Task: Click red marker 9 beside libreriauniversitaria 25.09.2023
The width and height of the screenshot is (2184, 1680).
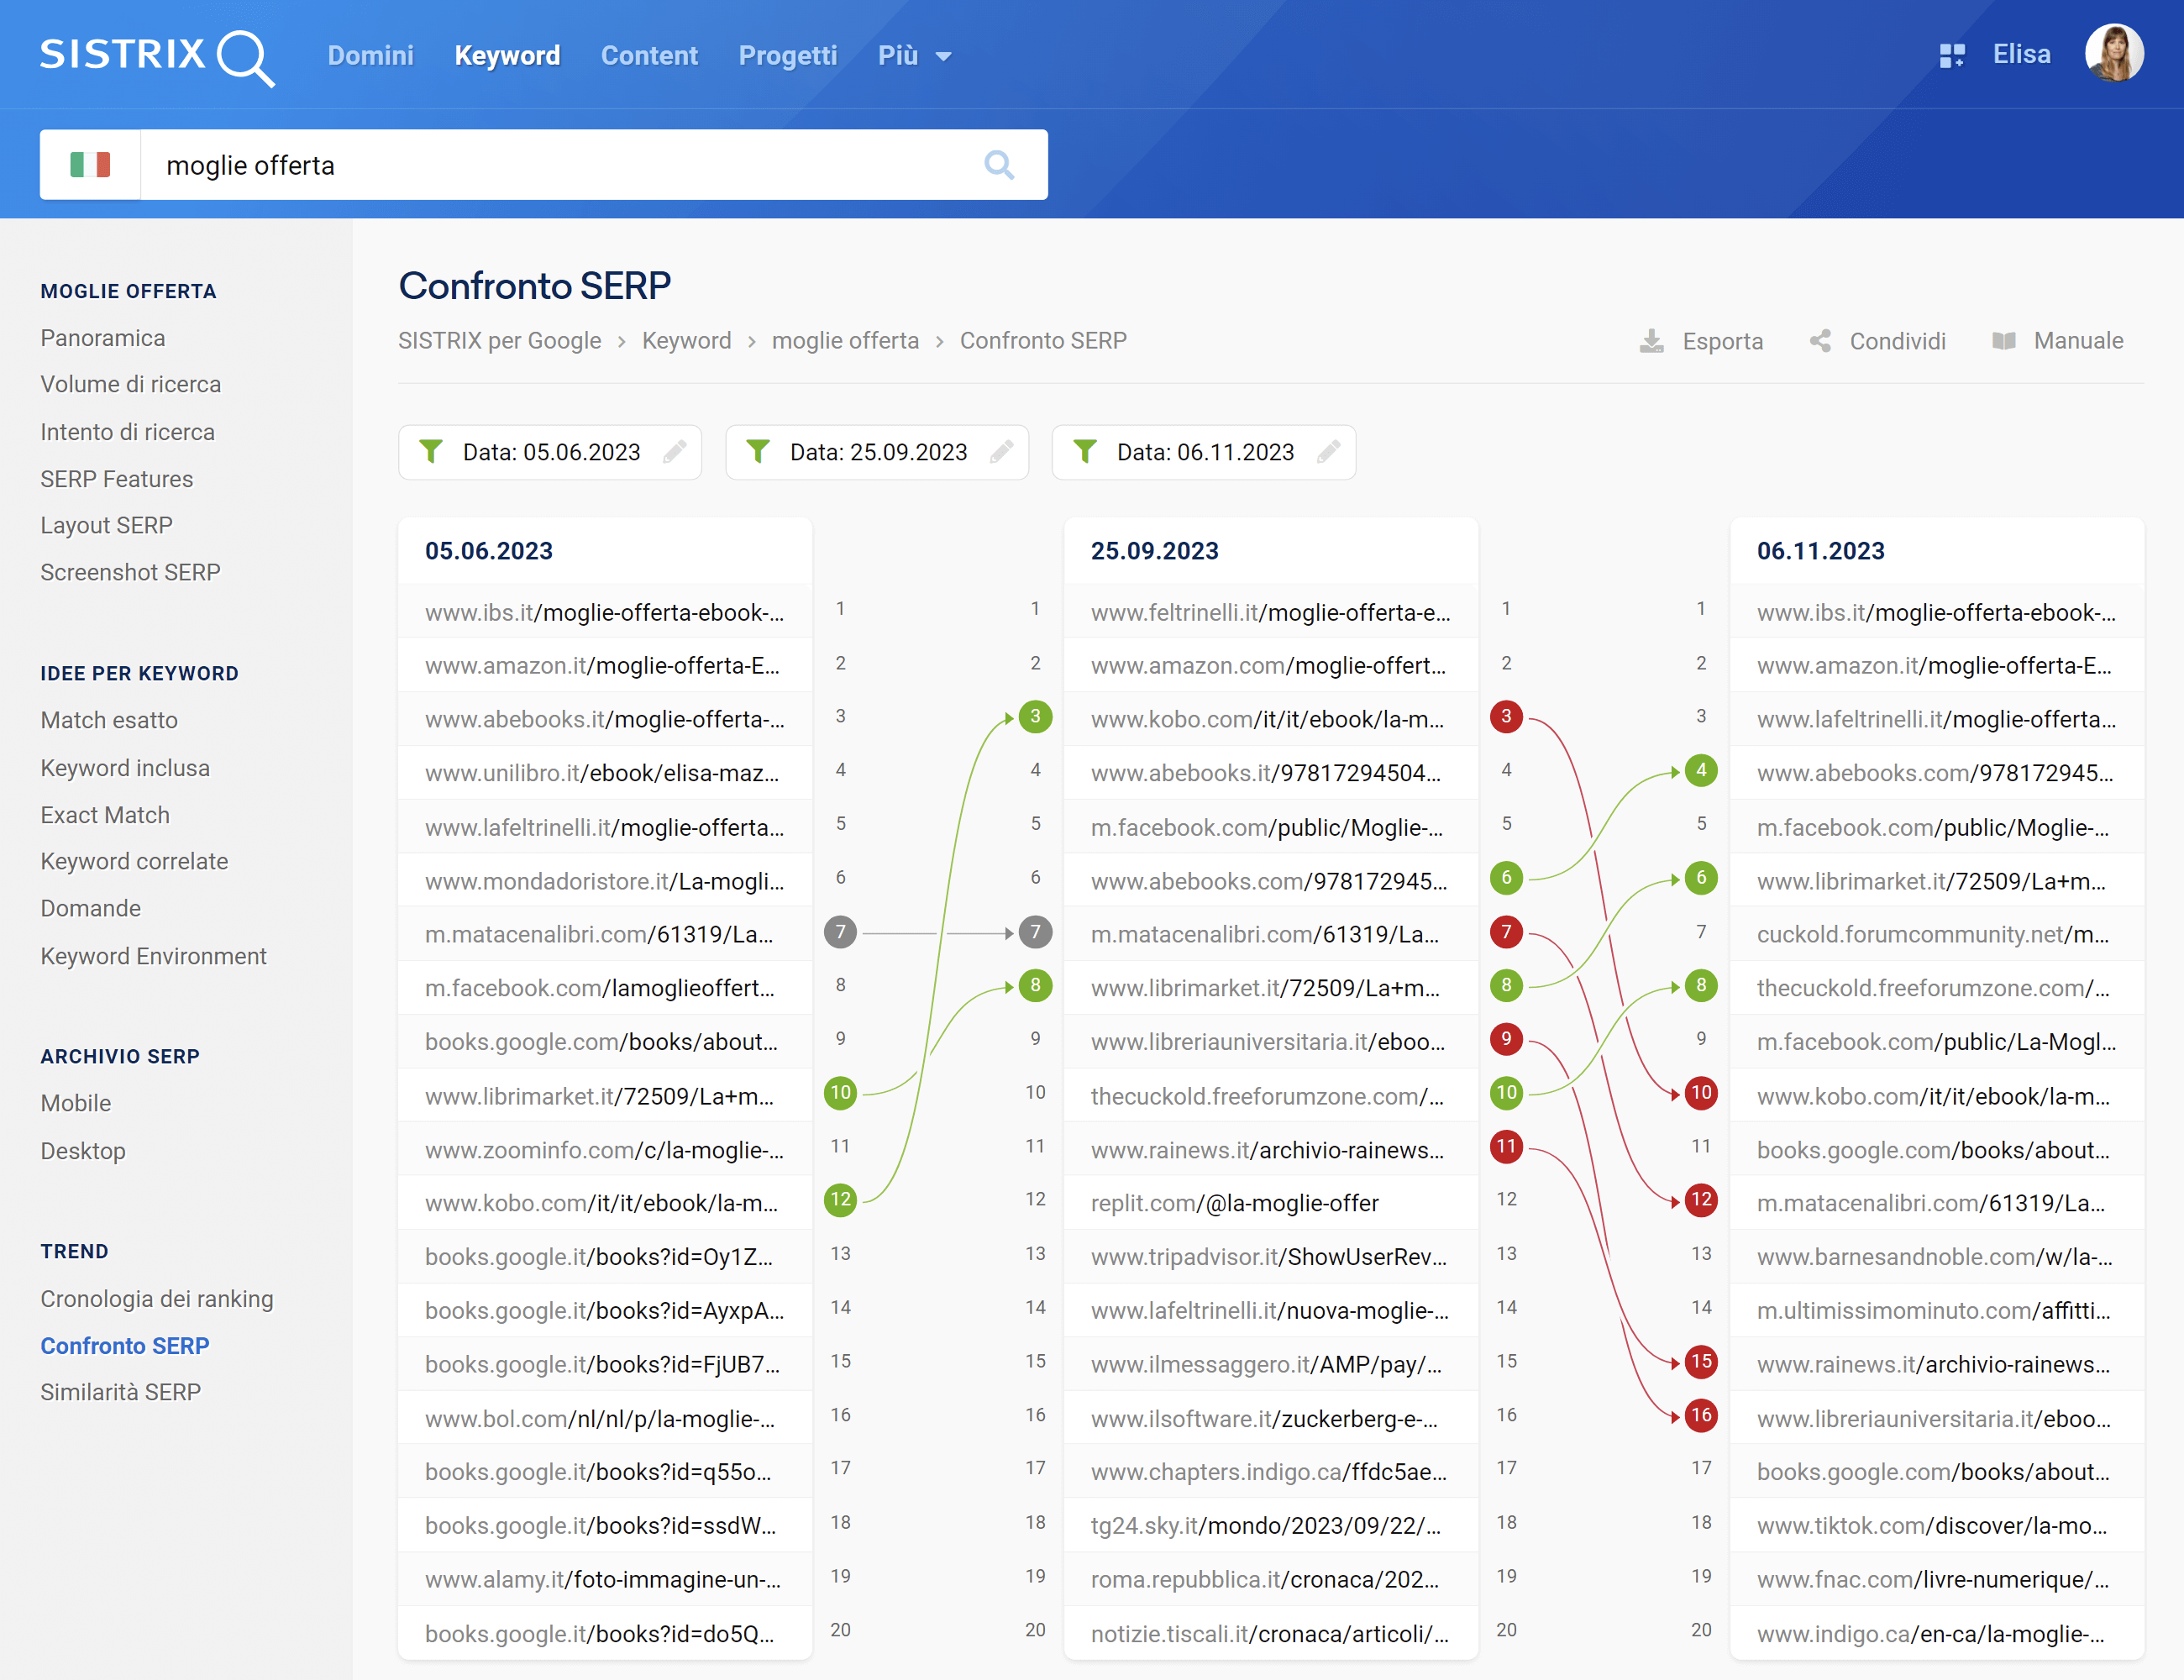Action: click(1506, 1040)
